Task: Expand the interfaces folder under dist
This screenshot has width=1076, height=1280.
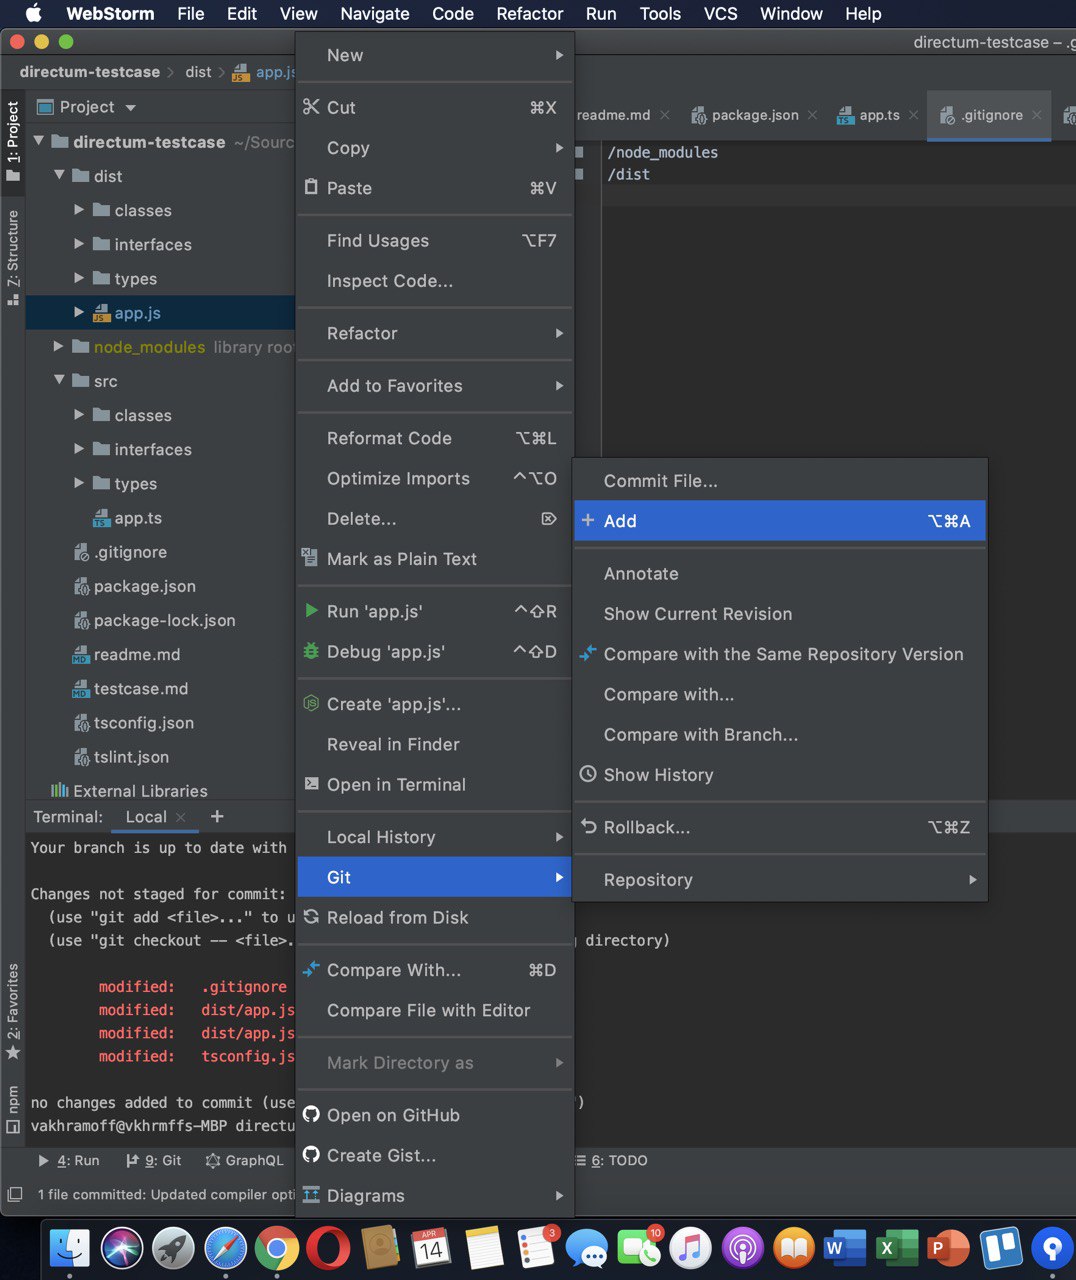Action: click(x=79, y=244)
